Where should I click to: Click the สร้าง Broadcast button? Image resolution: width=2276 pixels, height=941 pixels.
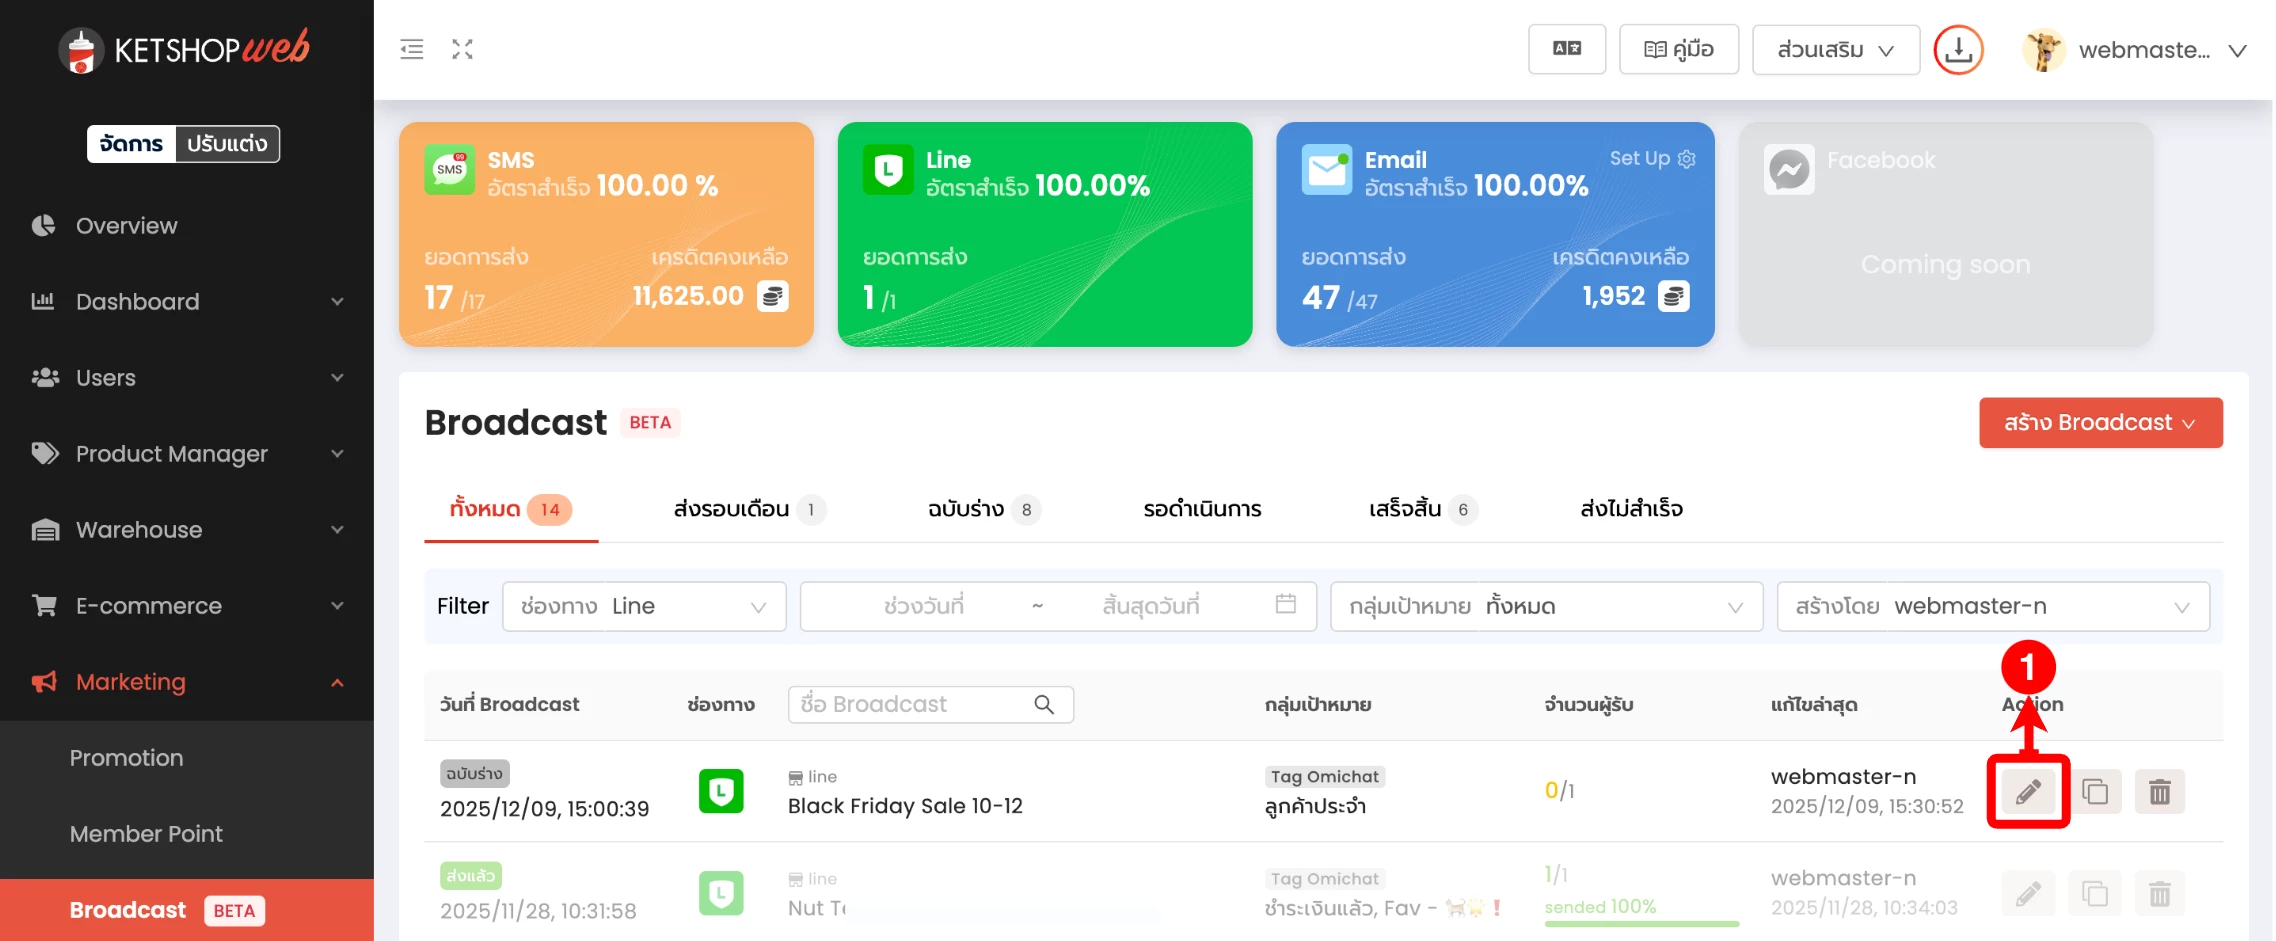tap(2100, 423)
